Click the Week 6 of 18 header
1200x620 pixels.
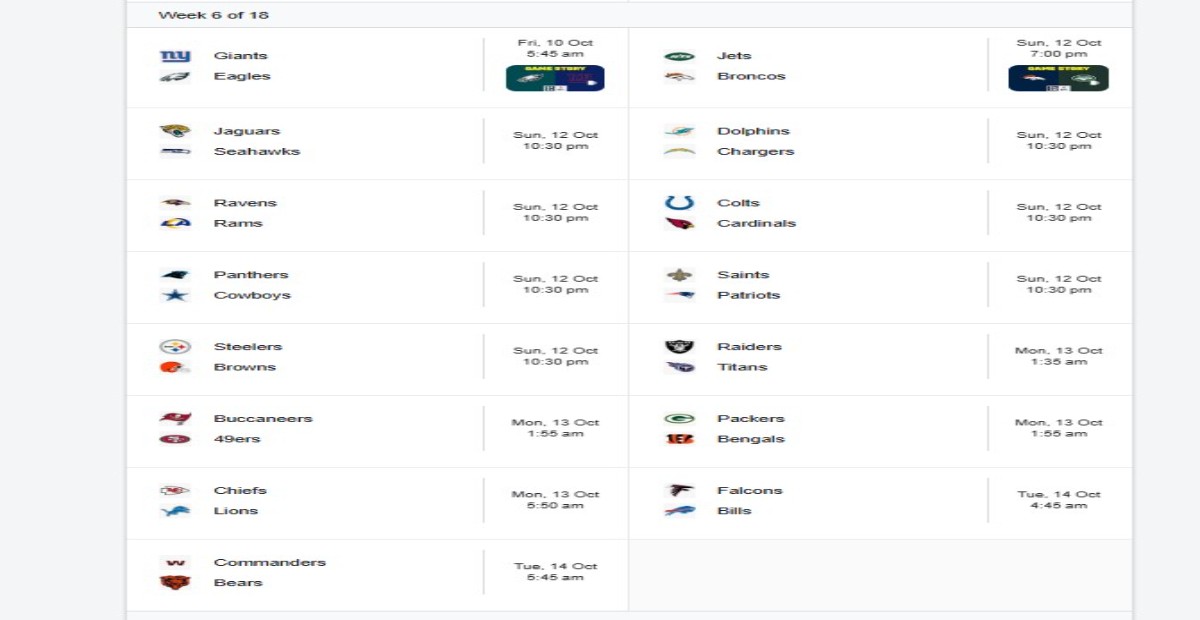coord(213,15)
